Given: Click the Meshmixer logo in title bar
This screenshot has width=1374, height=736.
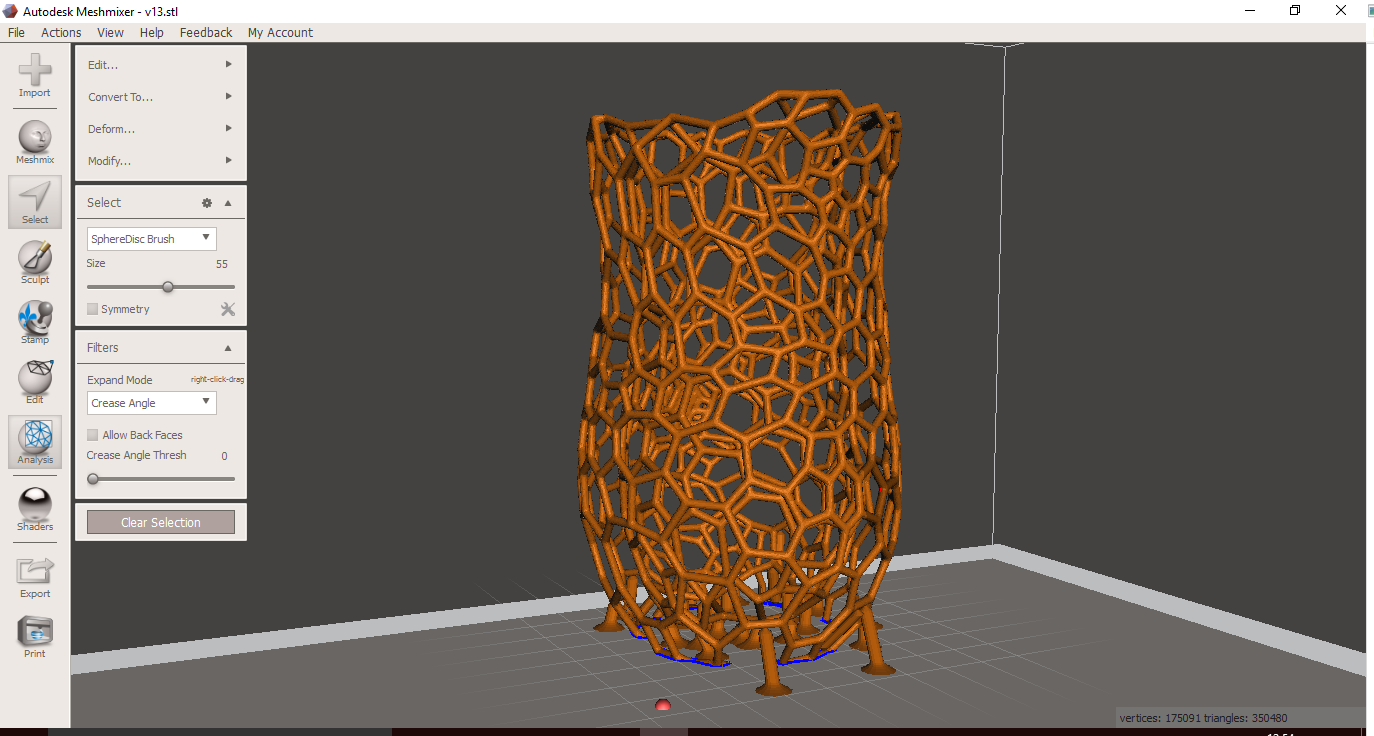Looking at the screenshot, I should click(x=9, y=10).
